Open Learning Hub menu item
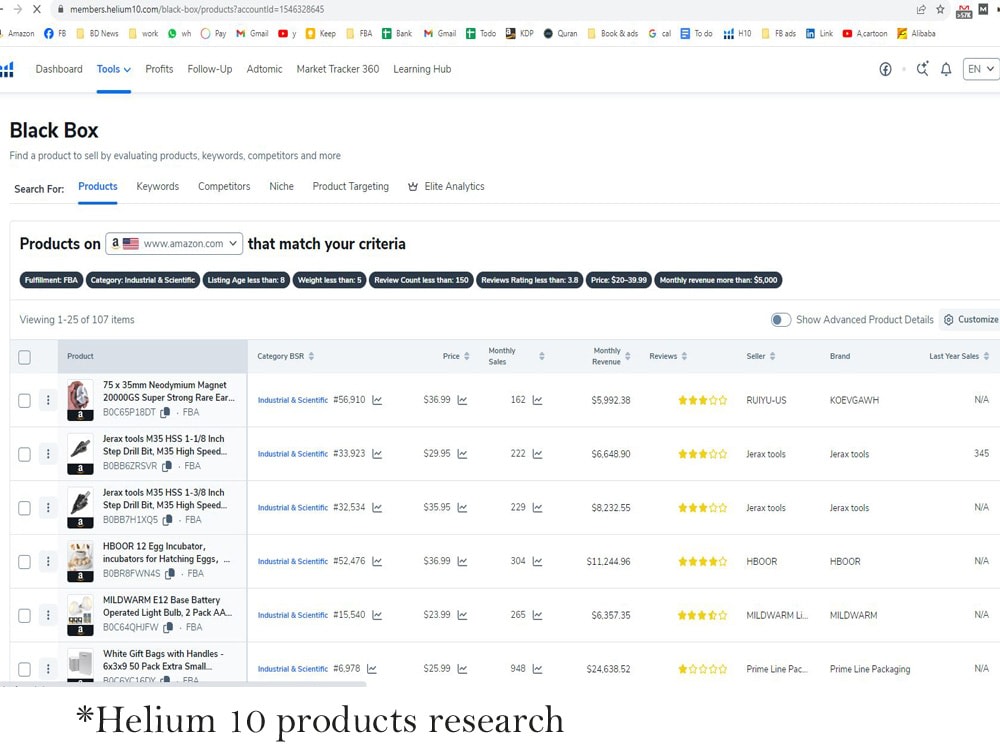The image size is (1000, 750). point(422,69)
